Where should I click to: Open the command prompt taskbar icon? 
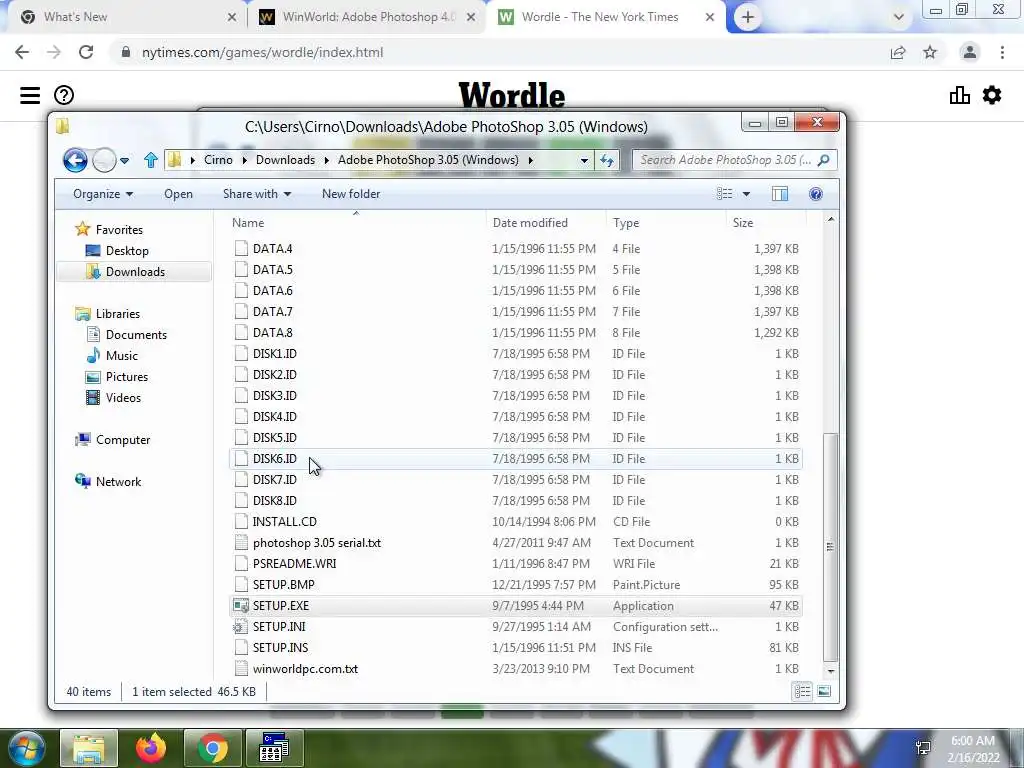(274, 748)
